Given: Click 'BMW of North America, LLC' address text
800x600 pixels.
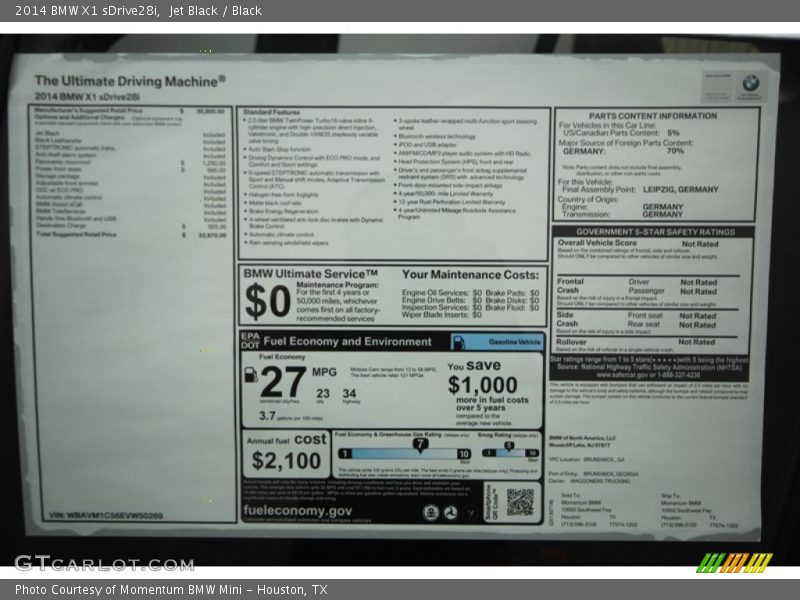Looking at the screenshot, I should (582, 438).
